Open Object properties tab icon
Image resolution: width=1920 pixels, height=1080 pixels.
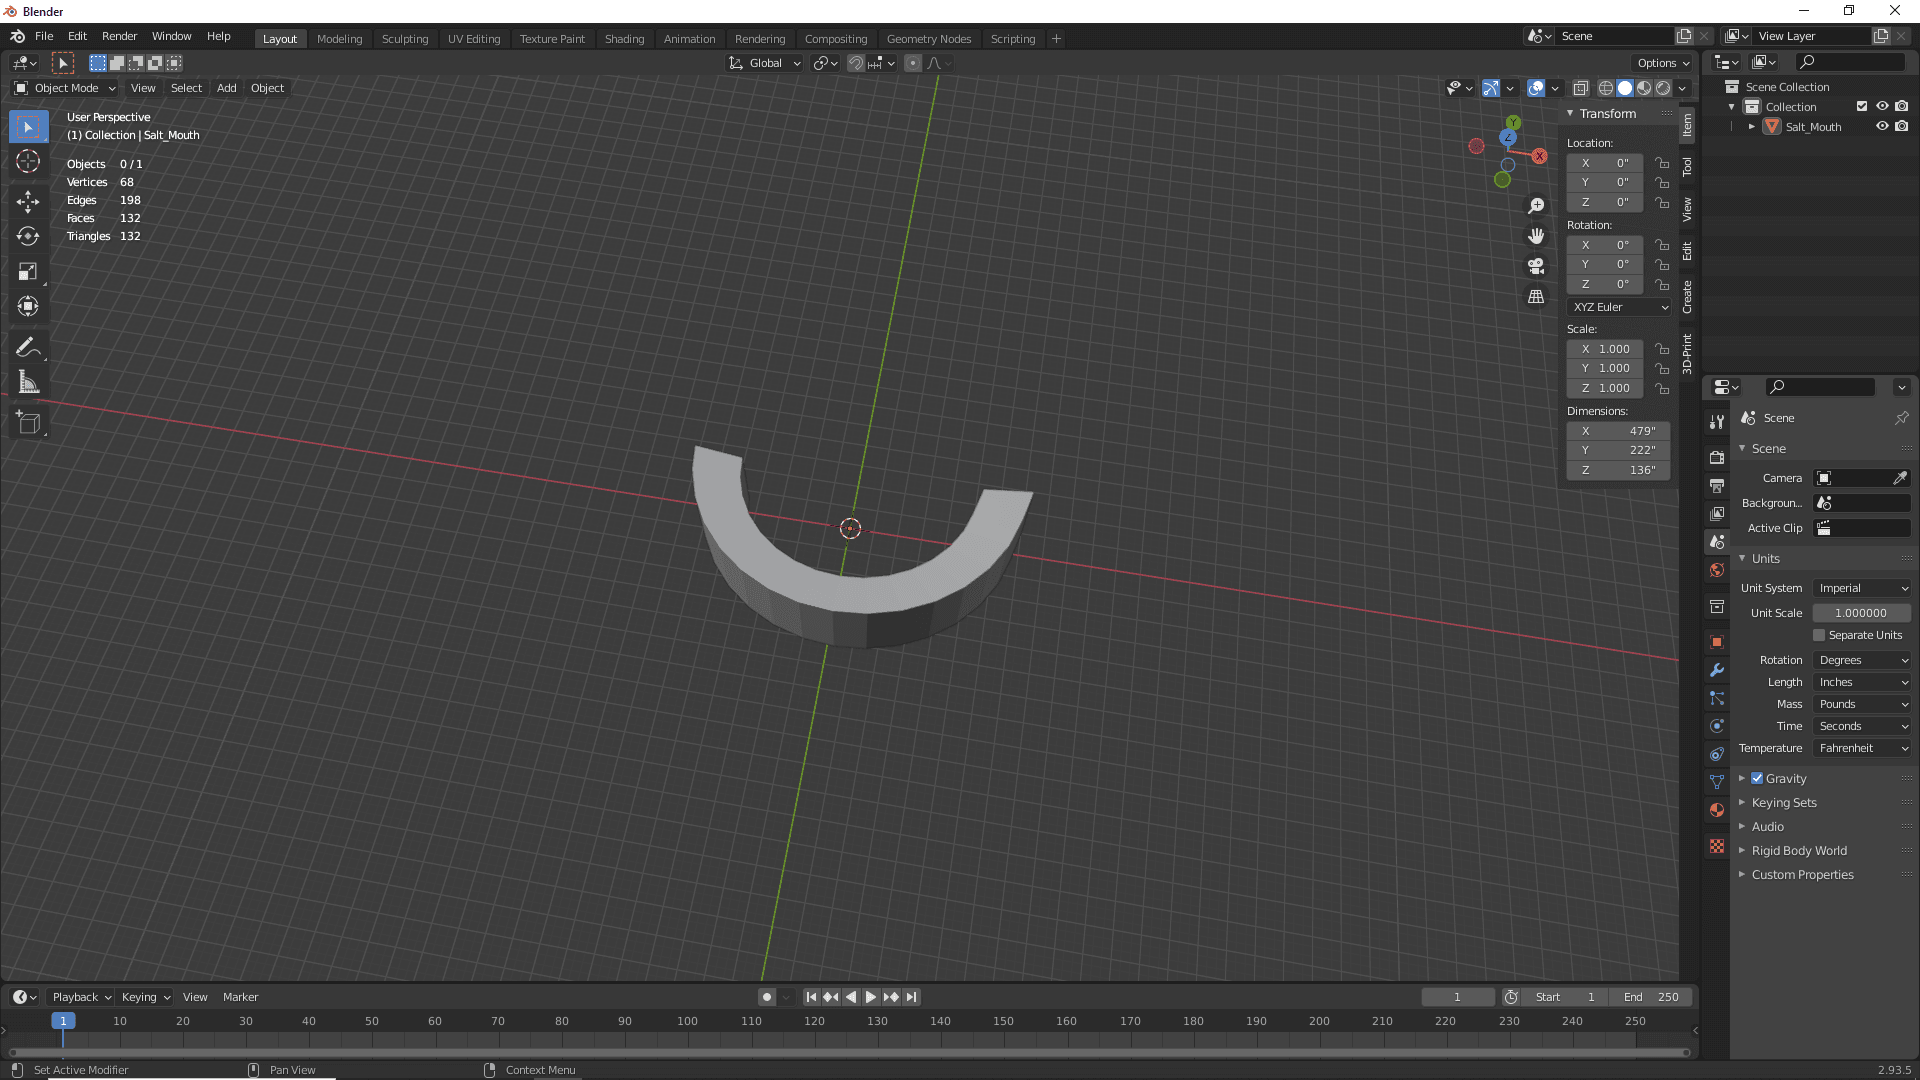[1717, 642]
